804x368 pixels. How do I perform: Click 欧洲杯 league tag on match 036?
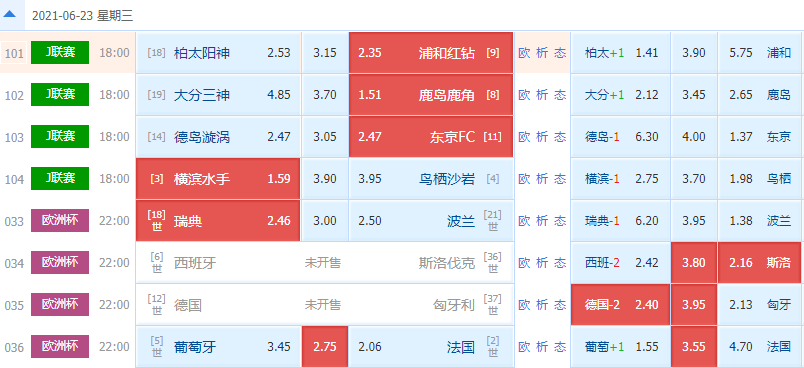pos(60,346)
